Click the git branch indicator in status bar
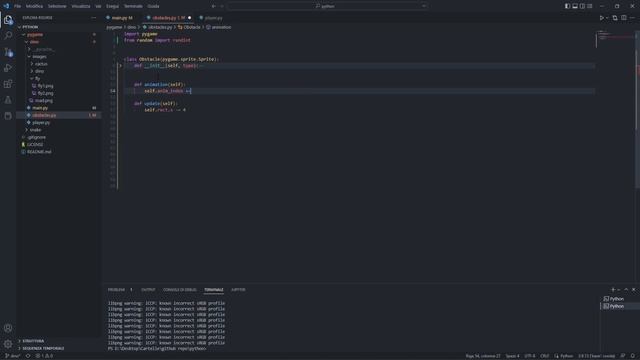The width and height of the screenshot is (640, 360). coord(13,356)
